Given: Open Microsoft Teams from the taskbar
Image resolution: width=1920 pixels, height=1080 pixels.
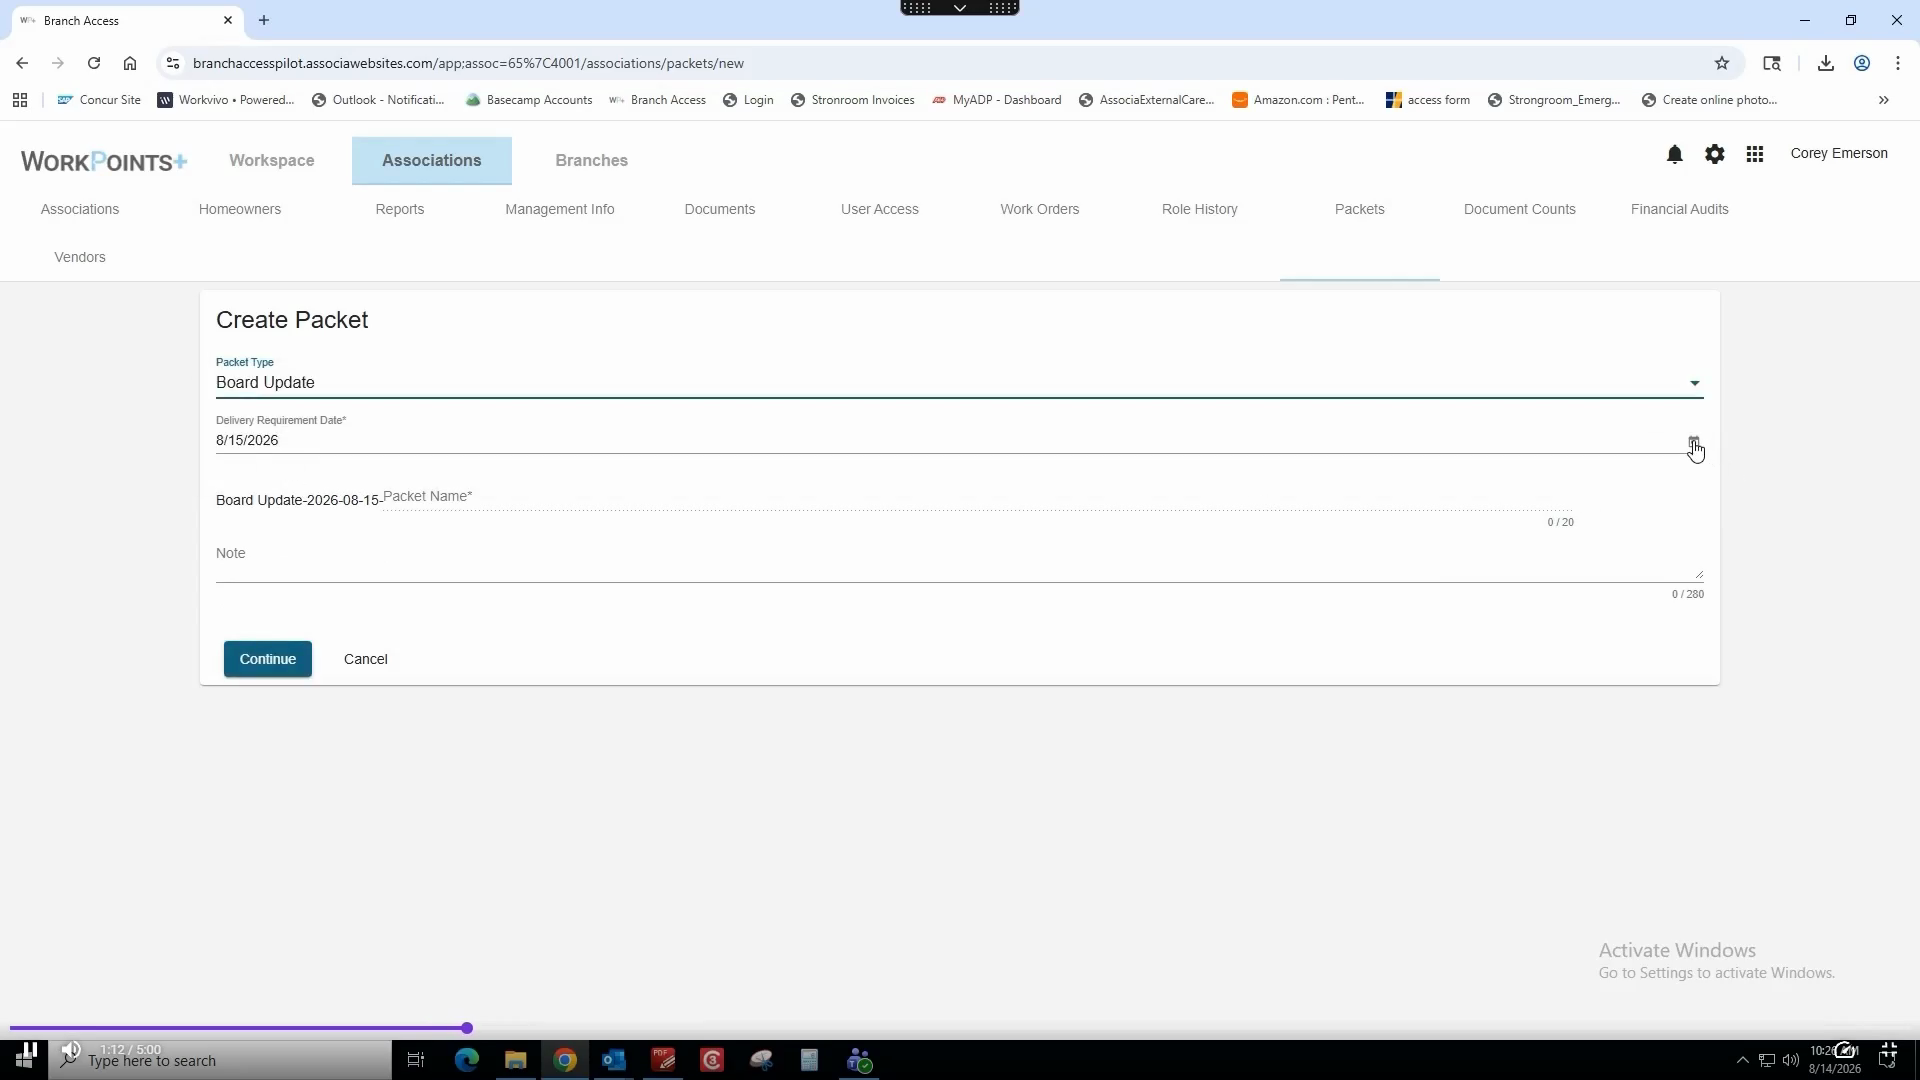Looking at the screenshot, I should (860, 1060).
